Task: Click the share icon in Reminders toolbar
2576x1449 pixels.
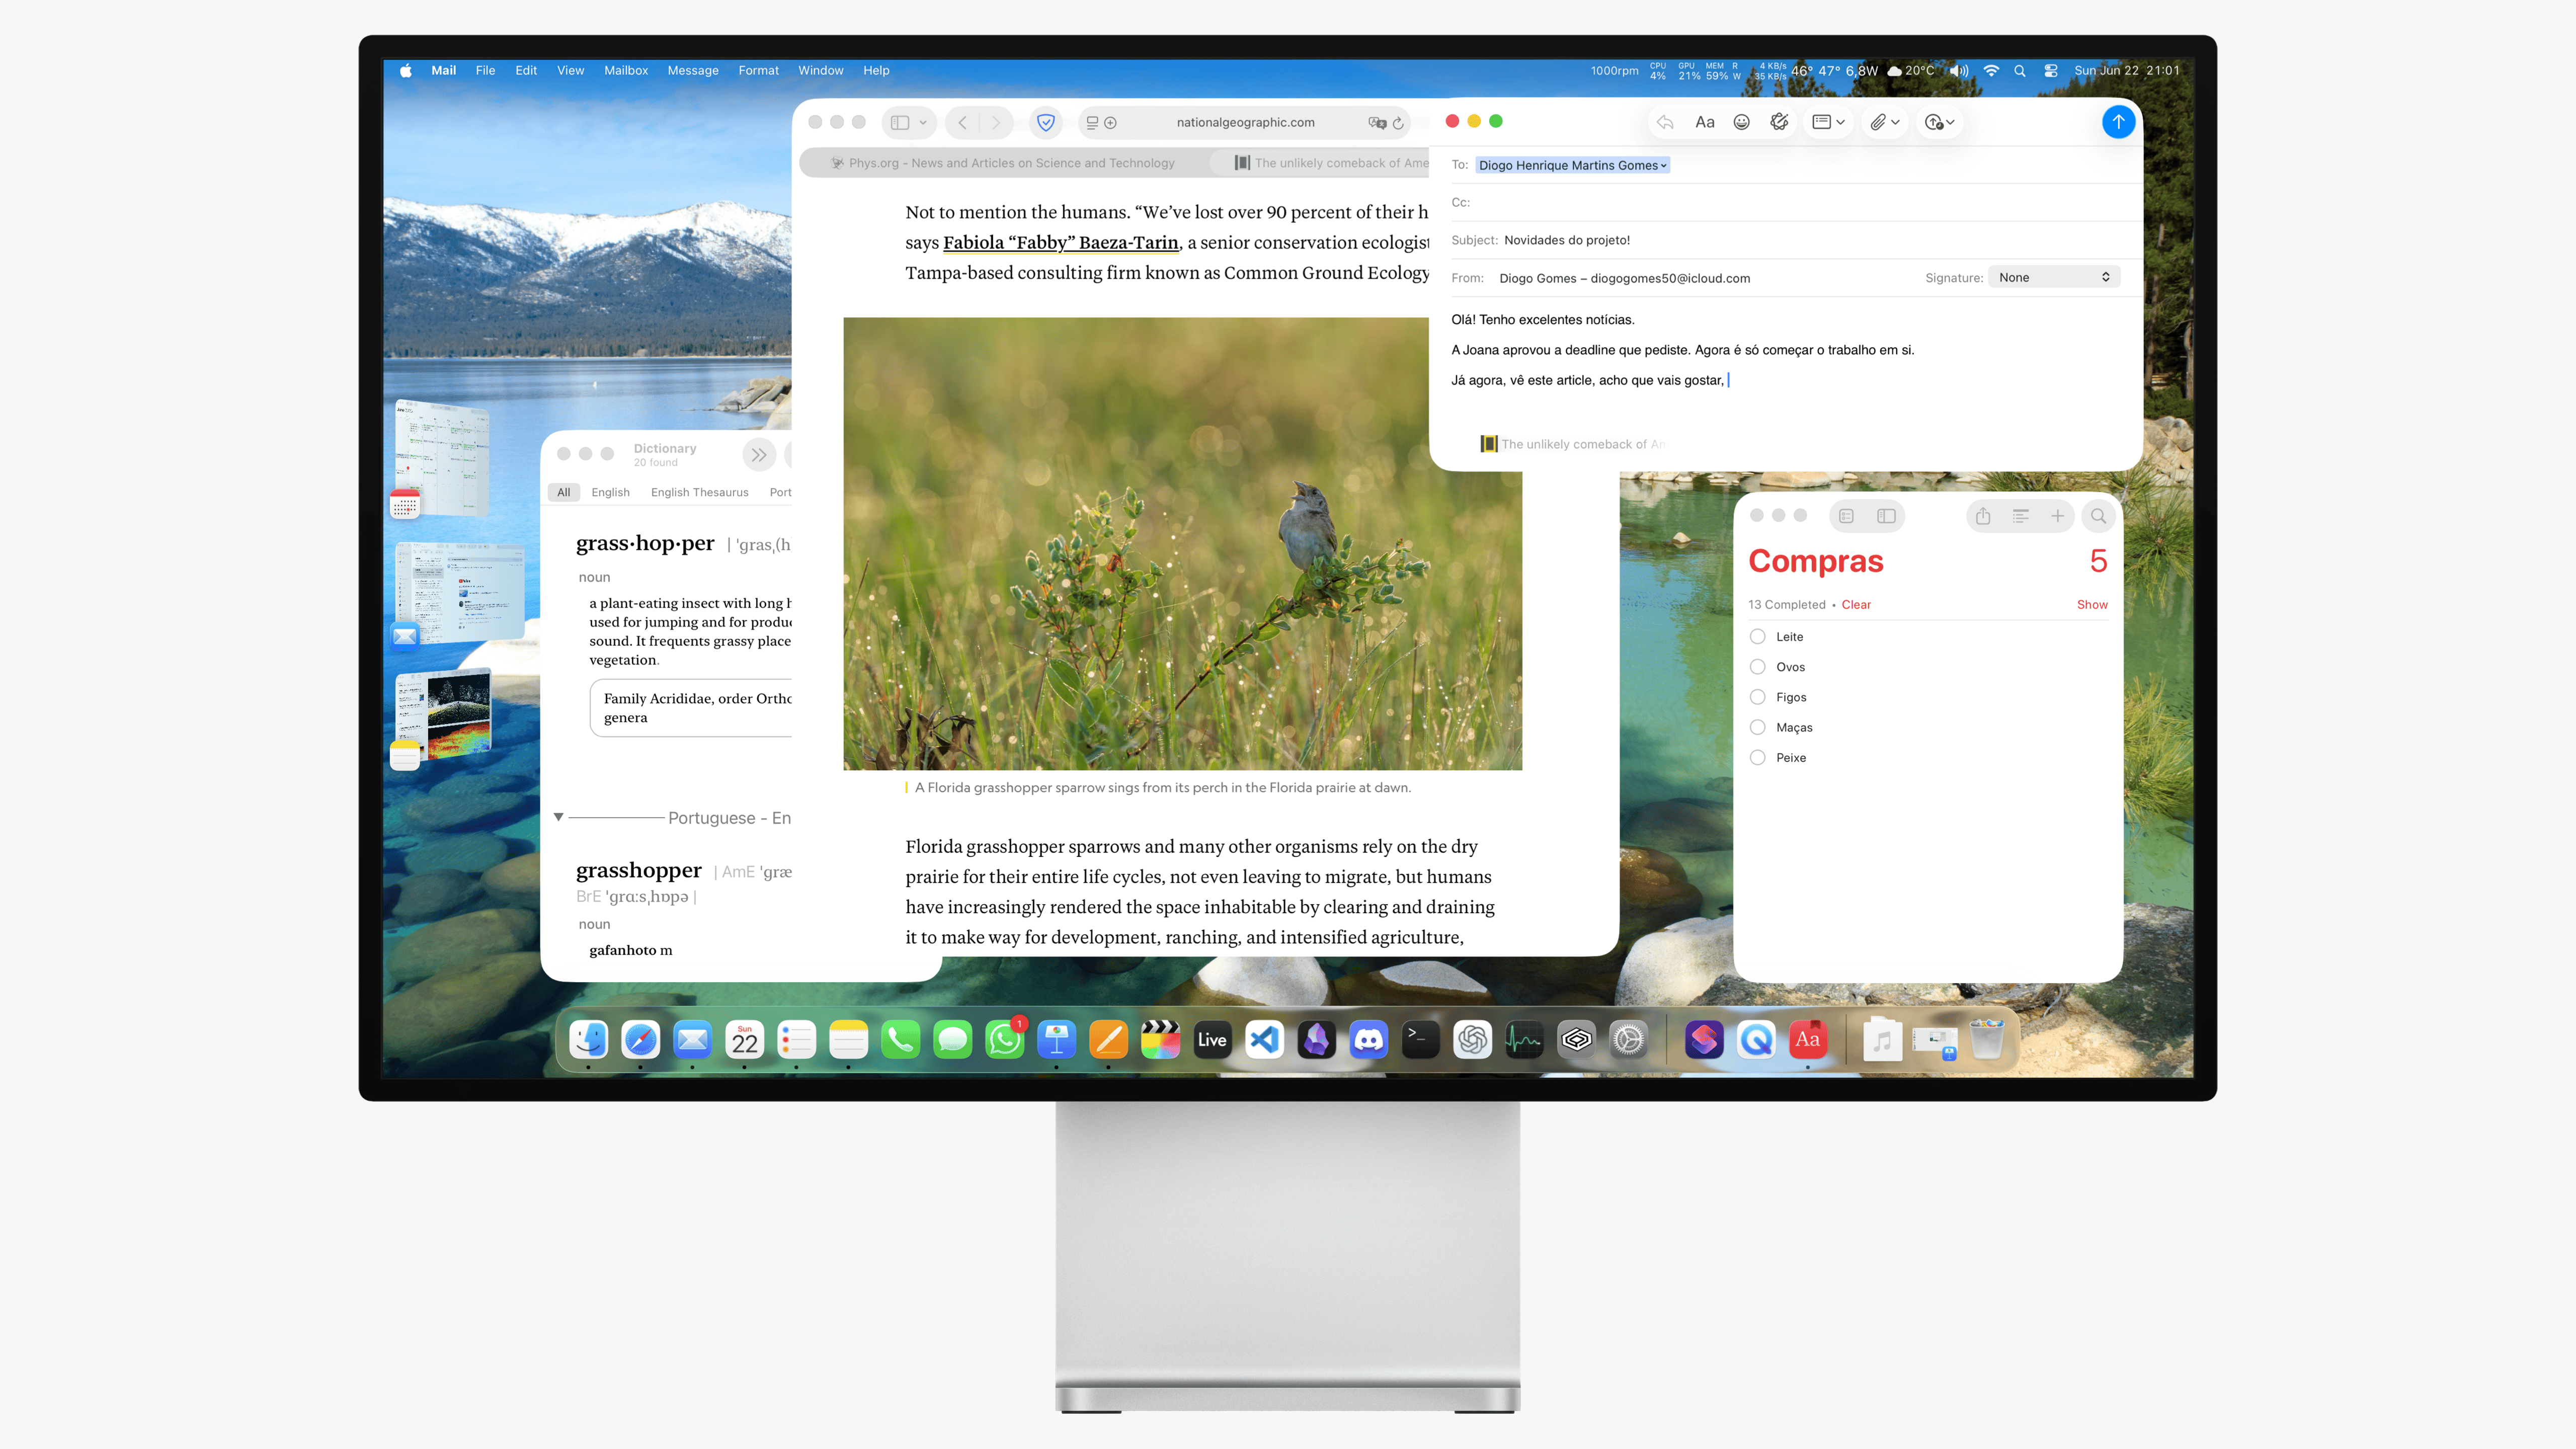Action: coord(1982,516)
